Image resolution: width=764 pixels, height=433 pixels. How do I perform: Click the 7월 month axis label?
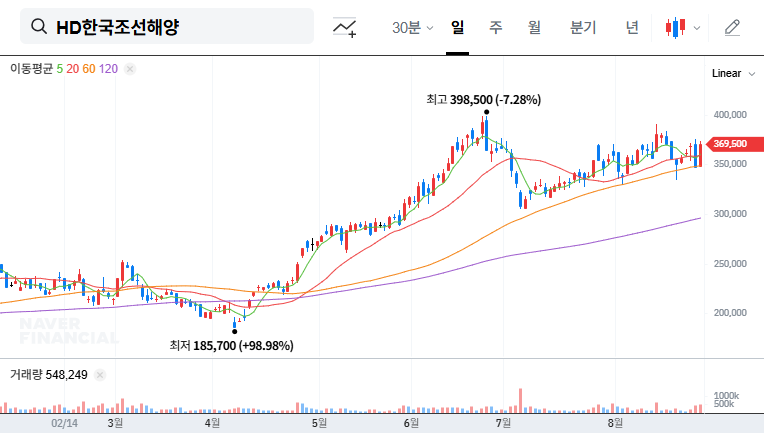point(503,423)
